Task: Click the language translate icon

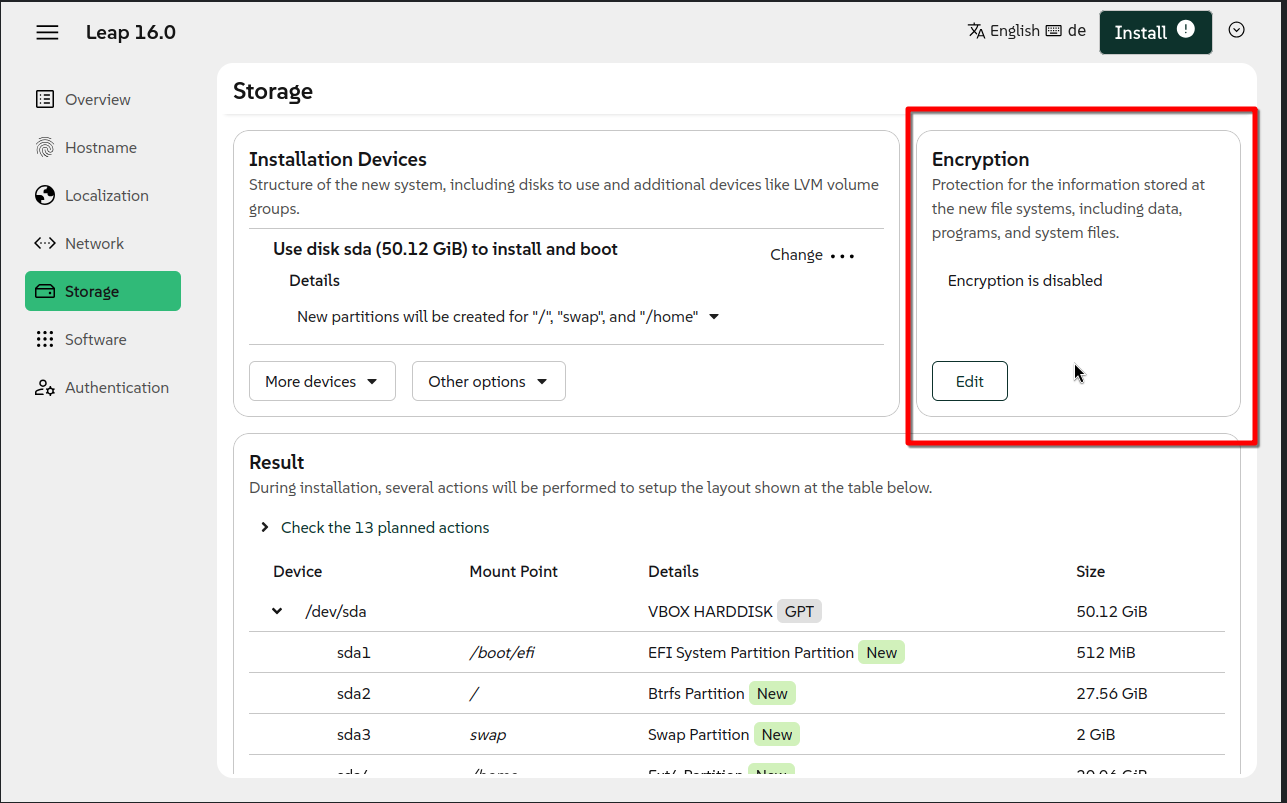Action: (x=976, y=31)
